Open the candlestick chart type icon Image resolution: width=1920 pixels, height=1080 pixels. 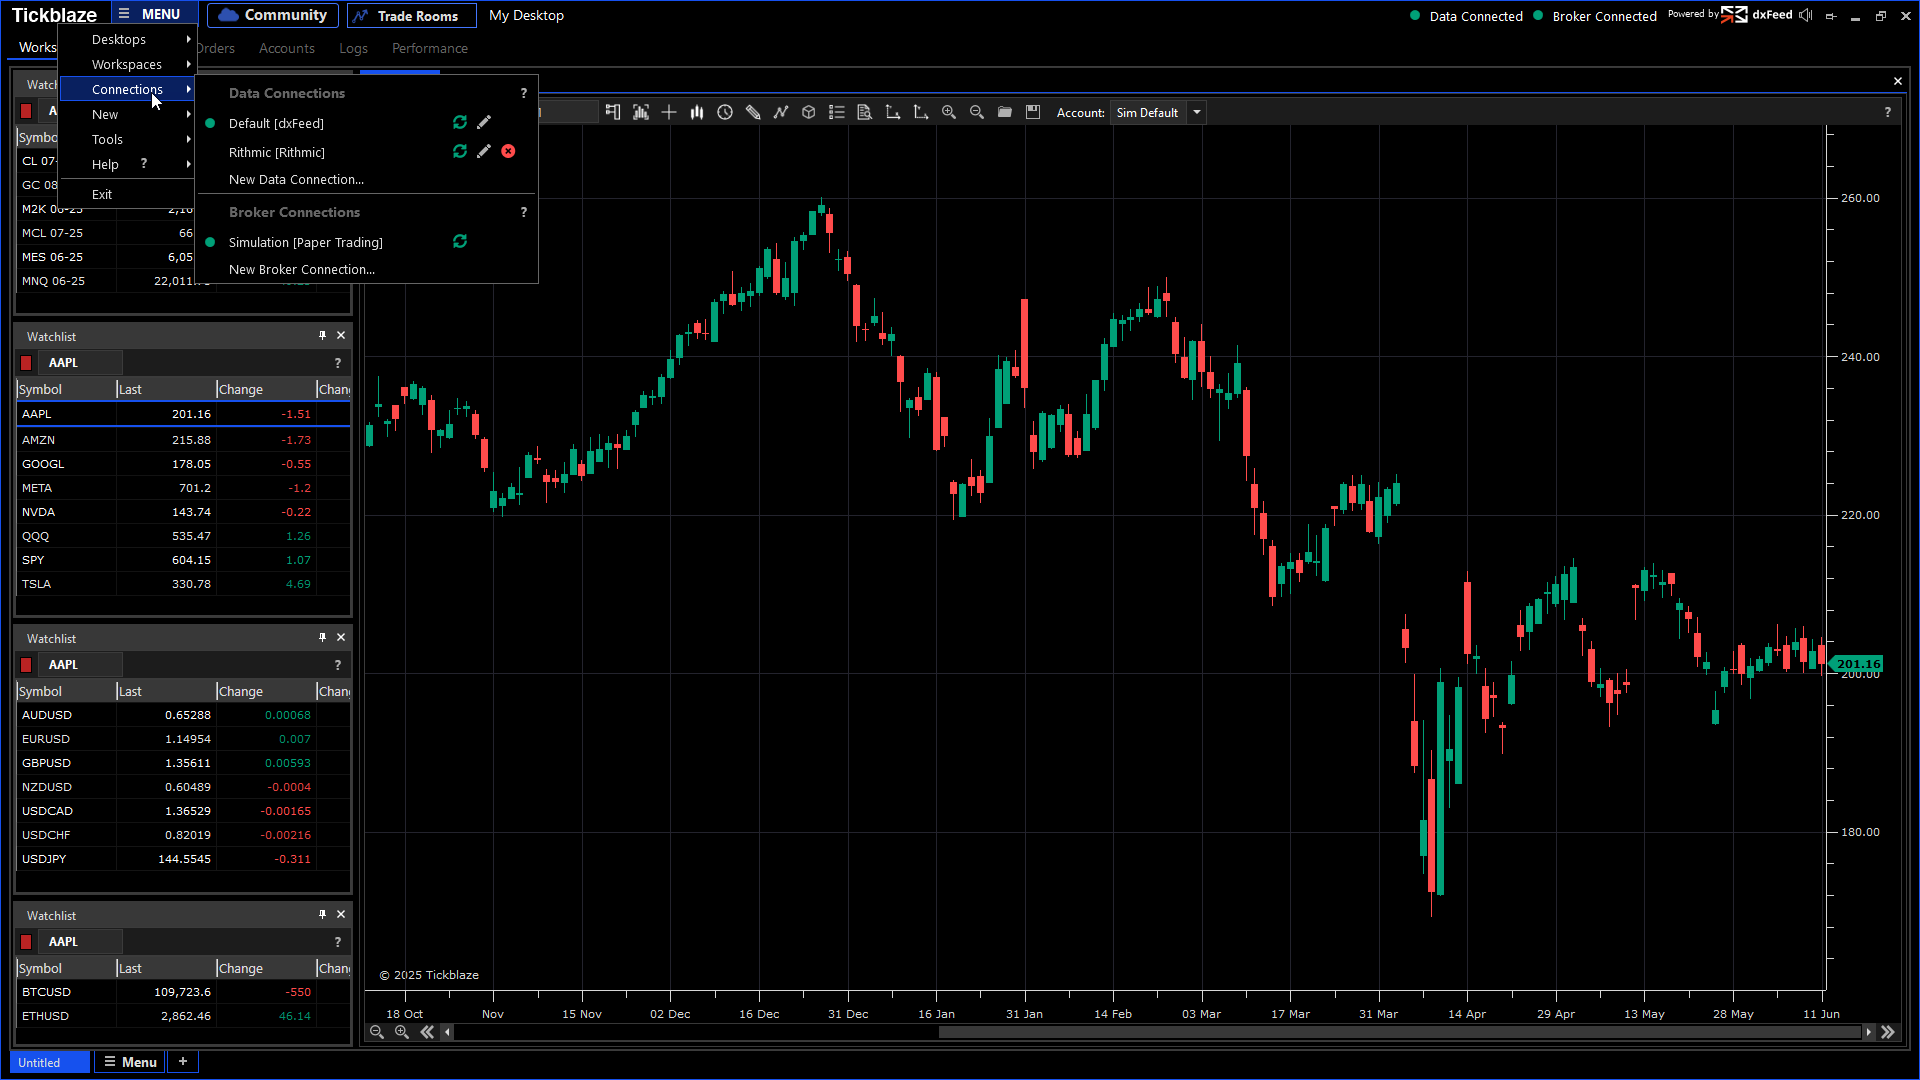click(x=697, y=112)
